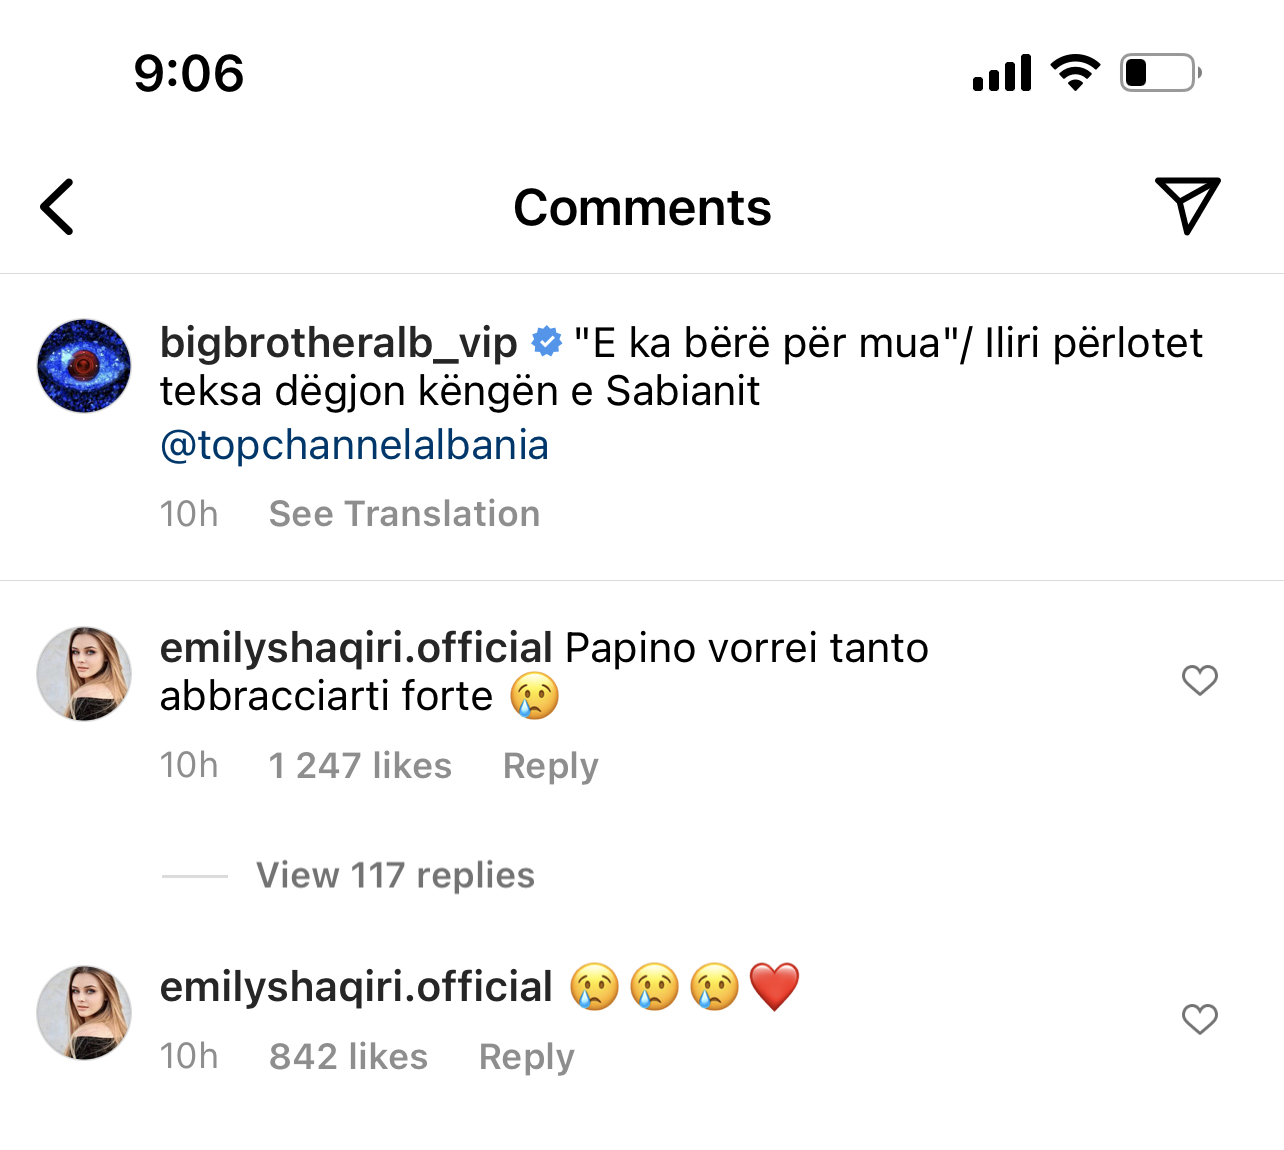Tap the Wi-Fi status icon
This screenshot has width=1284, height=1150.
click(x=1075, y=73)
